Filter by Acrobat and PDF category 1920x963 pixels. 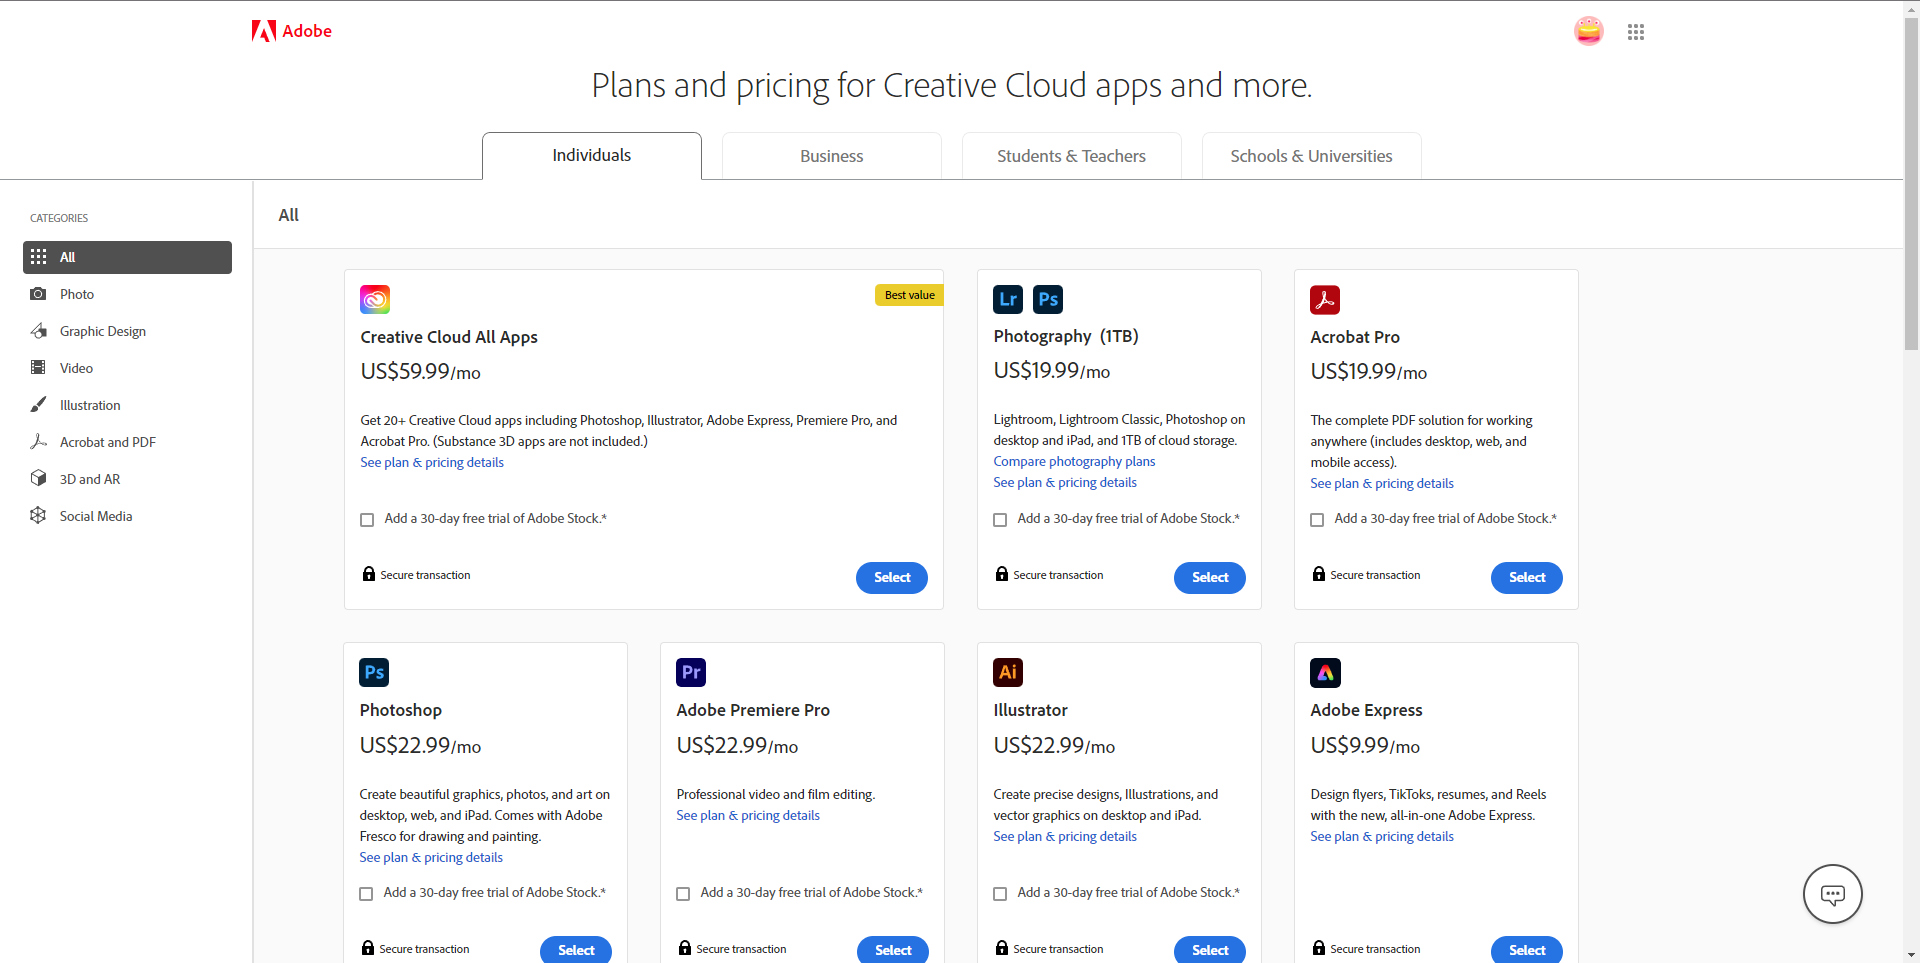[x=127, y=442]
